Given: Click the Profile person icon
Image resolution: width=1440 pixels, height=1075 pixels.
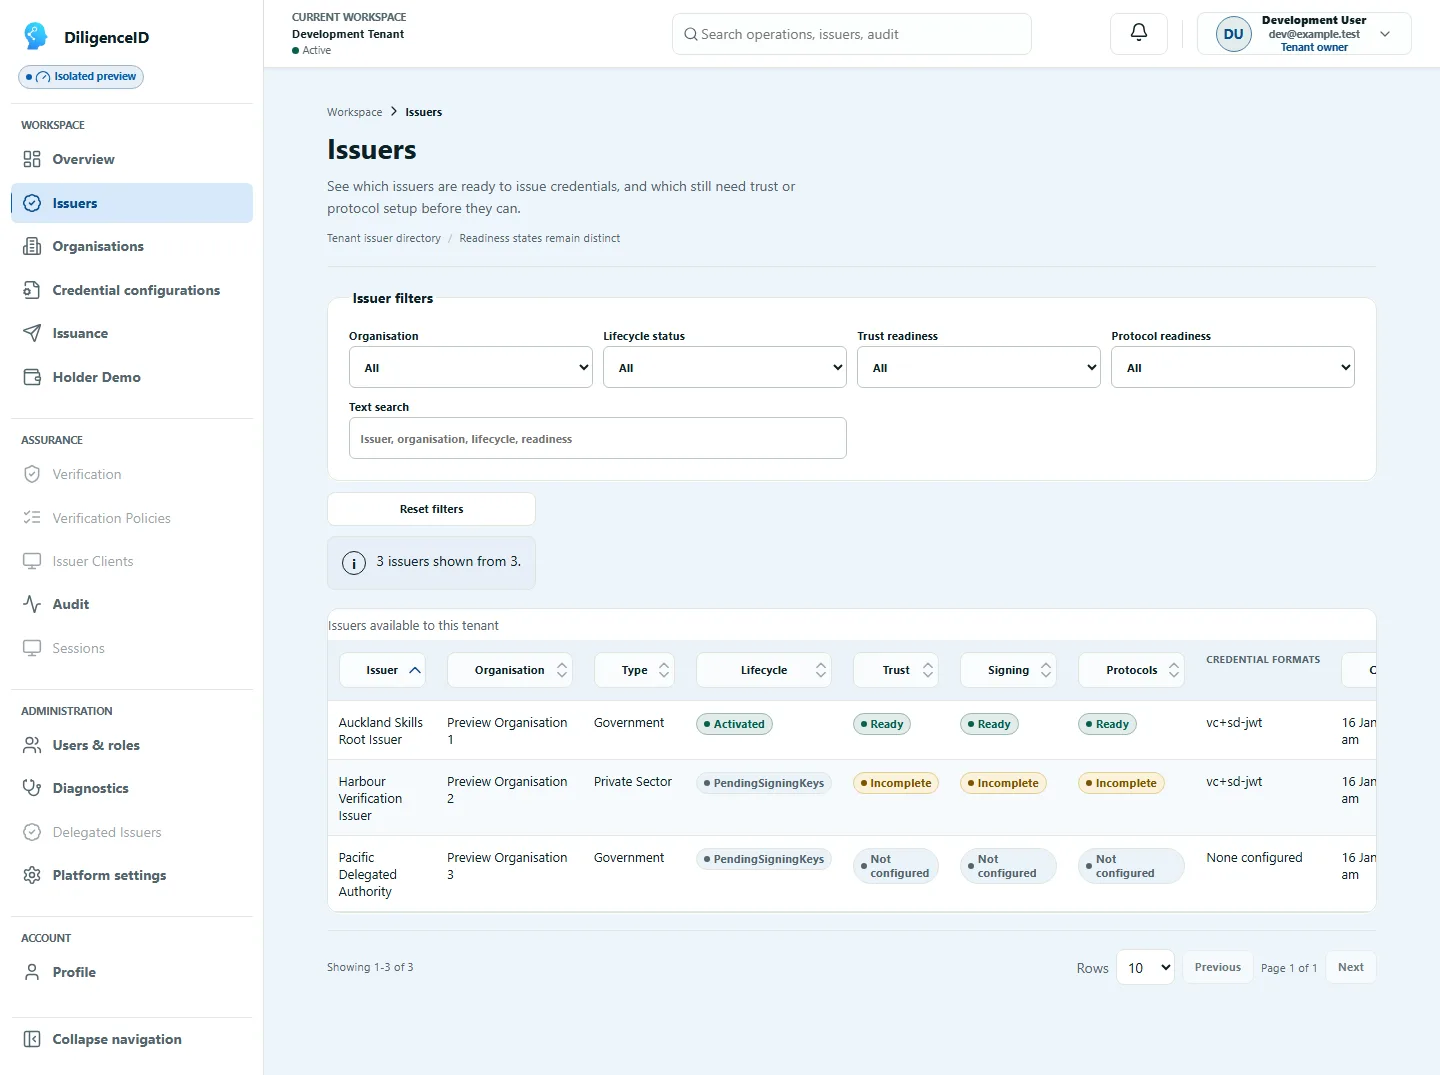Looking at the screenshot, I should 32,972.
